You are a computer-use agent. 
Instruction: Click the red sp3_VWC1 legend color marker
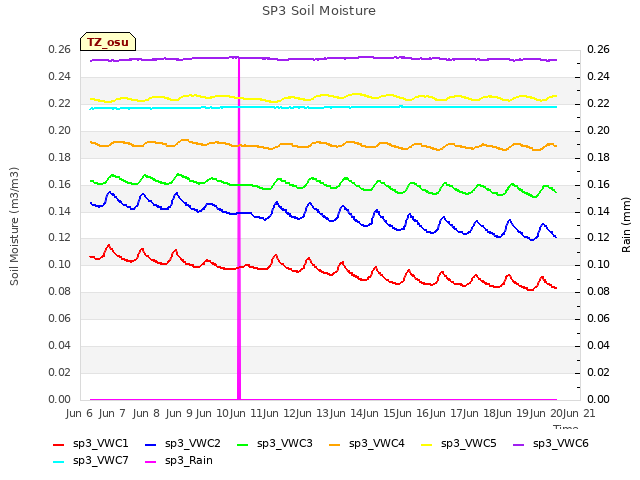point(59,444)
